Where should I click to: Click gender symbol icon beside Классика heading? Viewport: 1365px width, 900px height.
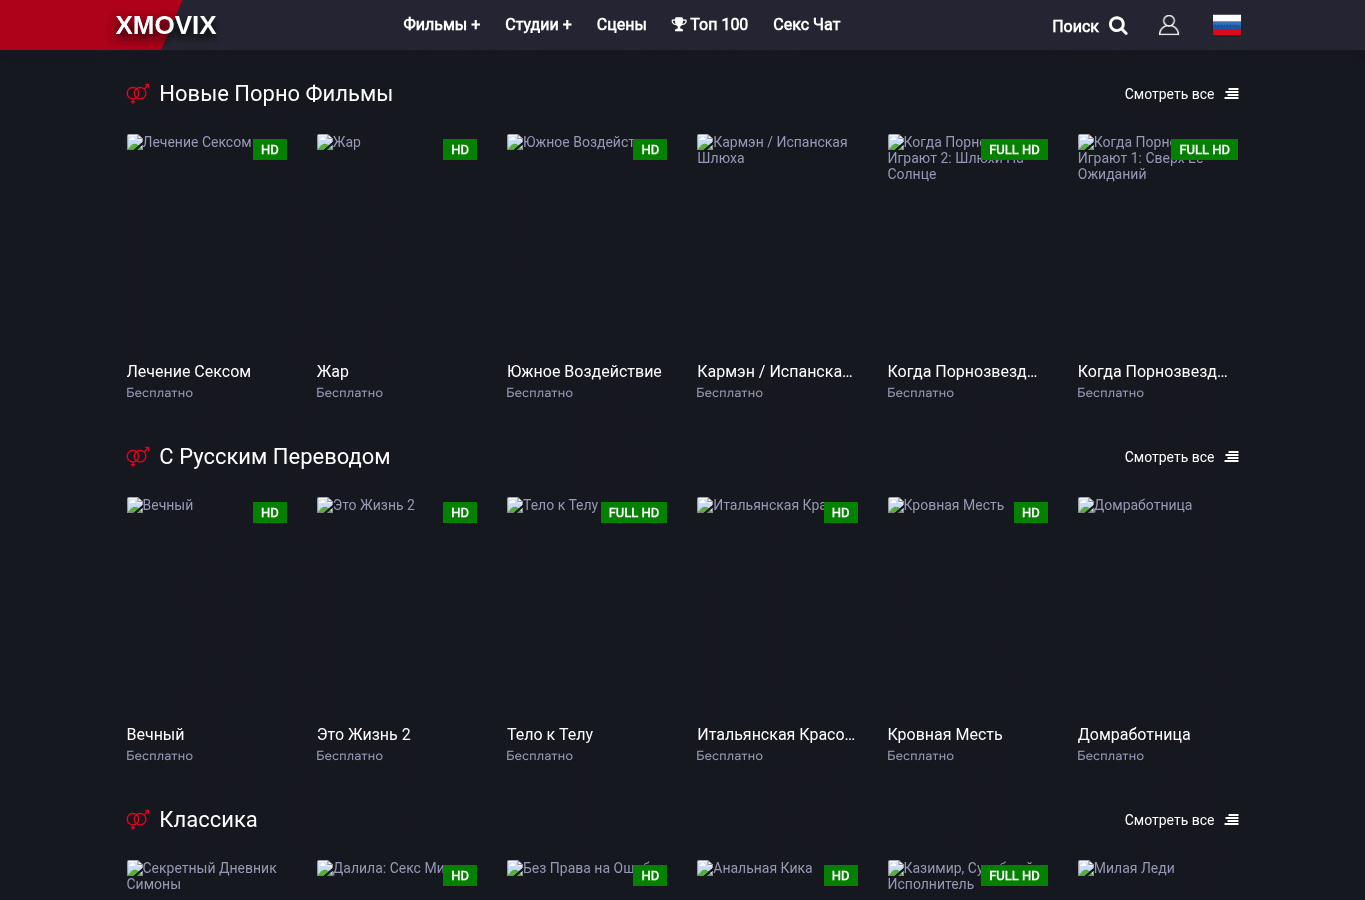click(x=138, y=819)
